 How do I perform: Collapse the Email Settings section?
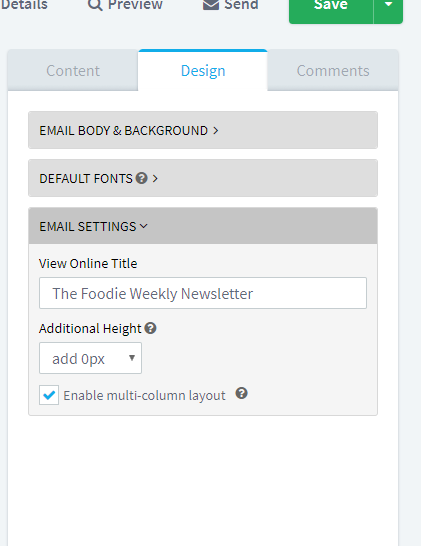click(203, 226)
